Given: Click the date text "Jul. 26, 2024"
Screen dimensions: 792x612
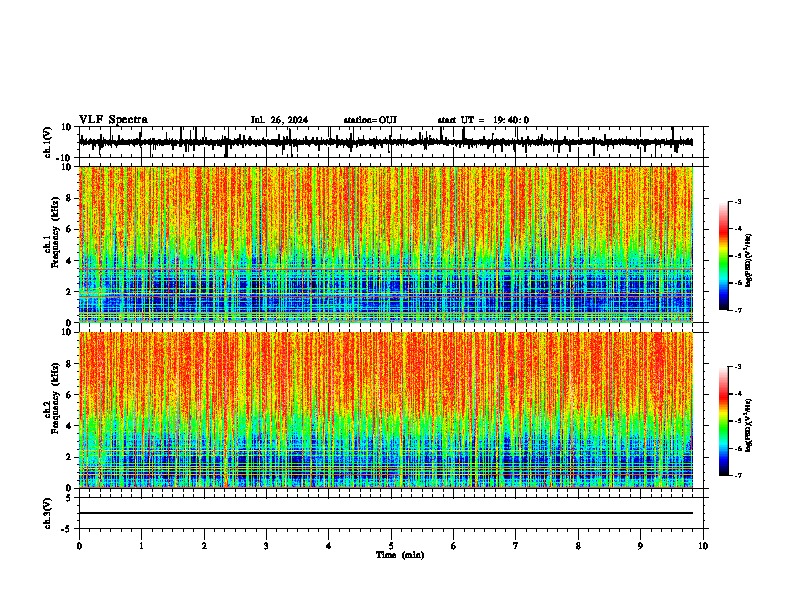Looking at the screenshot, I should pyautogui.click(x=279, y=120).
